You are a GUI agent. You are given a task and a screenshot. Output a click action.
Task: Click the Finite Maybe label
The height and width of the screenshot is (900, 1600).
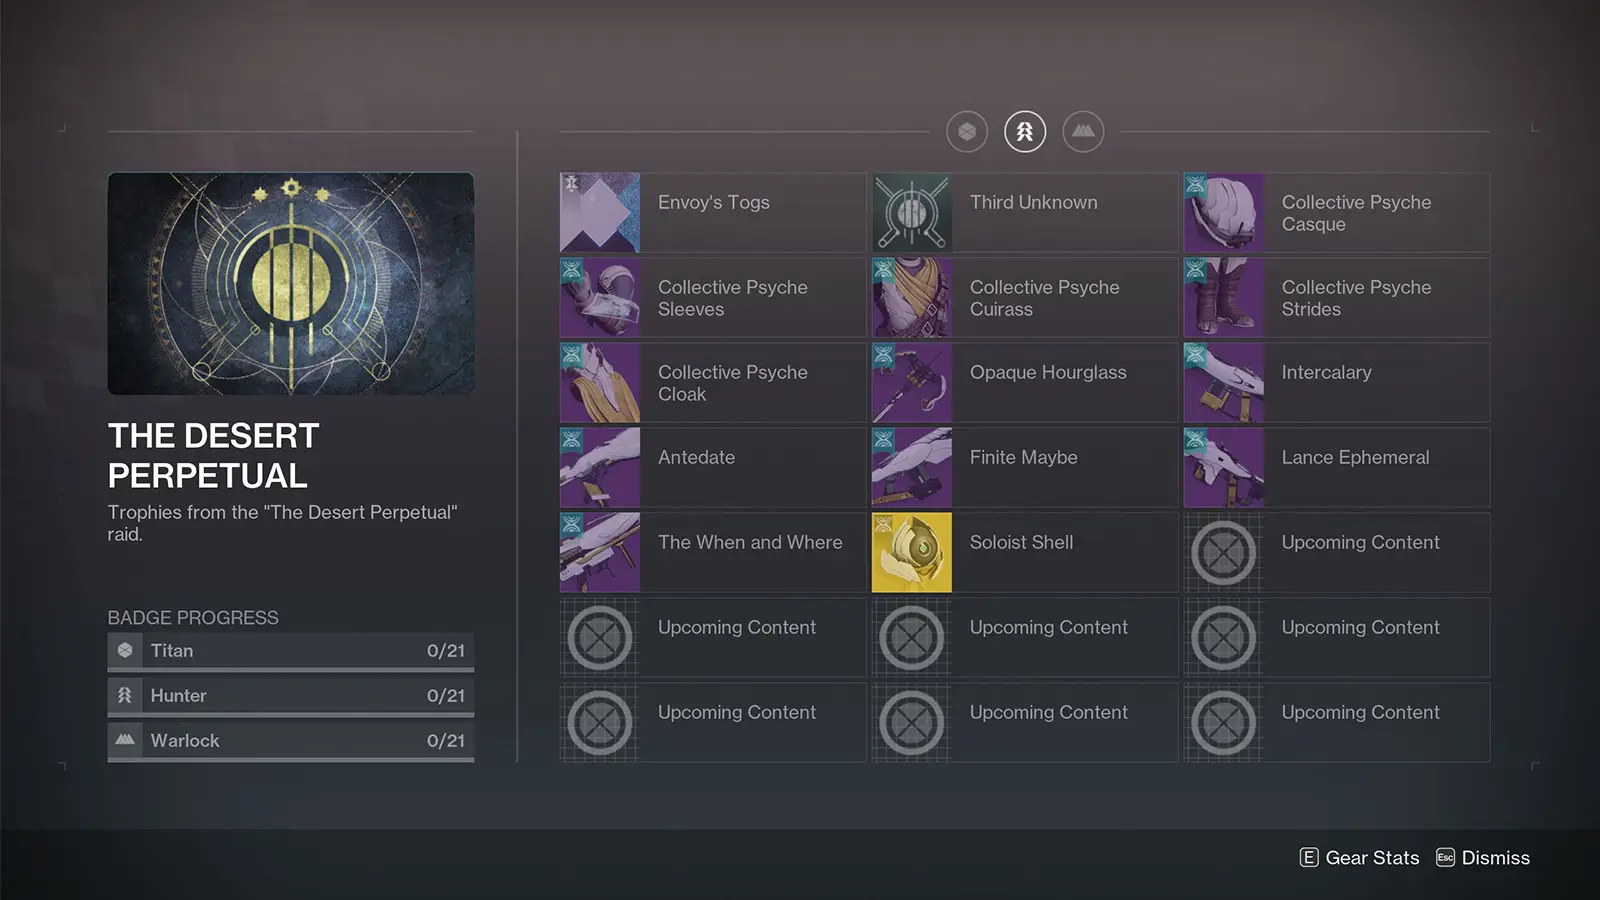tap(1023, 458)
